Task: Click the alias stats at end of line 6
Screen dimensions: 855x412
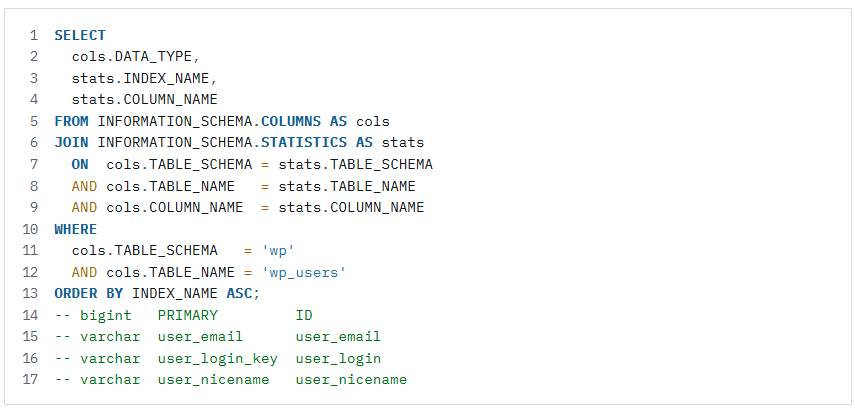Action: pos(403,143)
